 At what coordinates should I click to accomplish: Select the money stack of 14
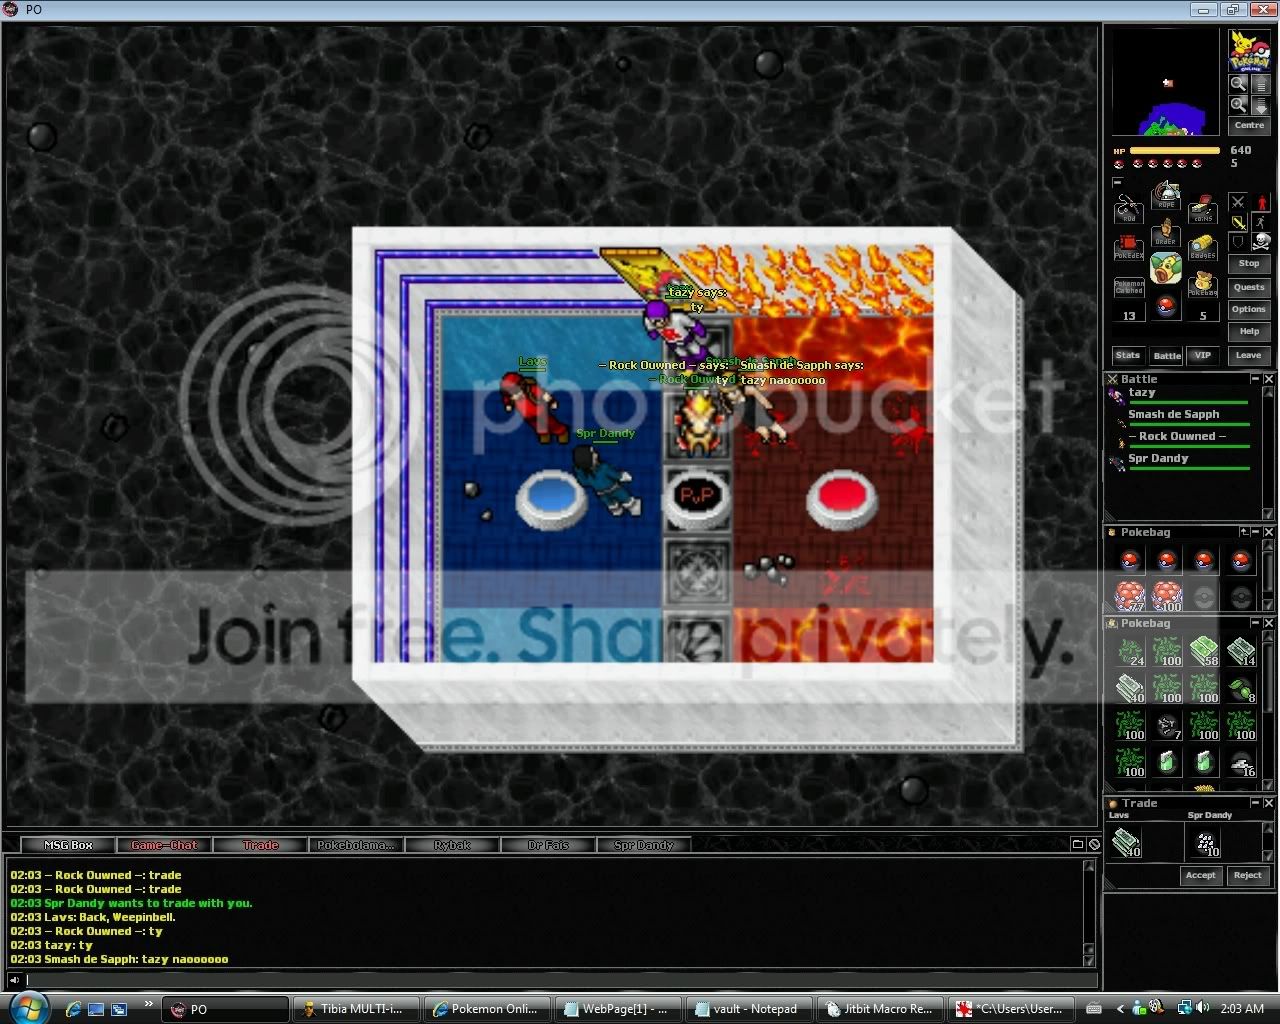[1241, 652]
